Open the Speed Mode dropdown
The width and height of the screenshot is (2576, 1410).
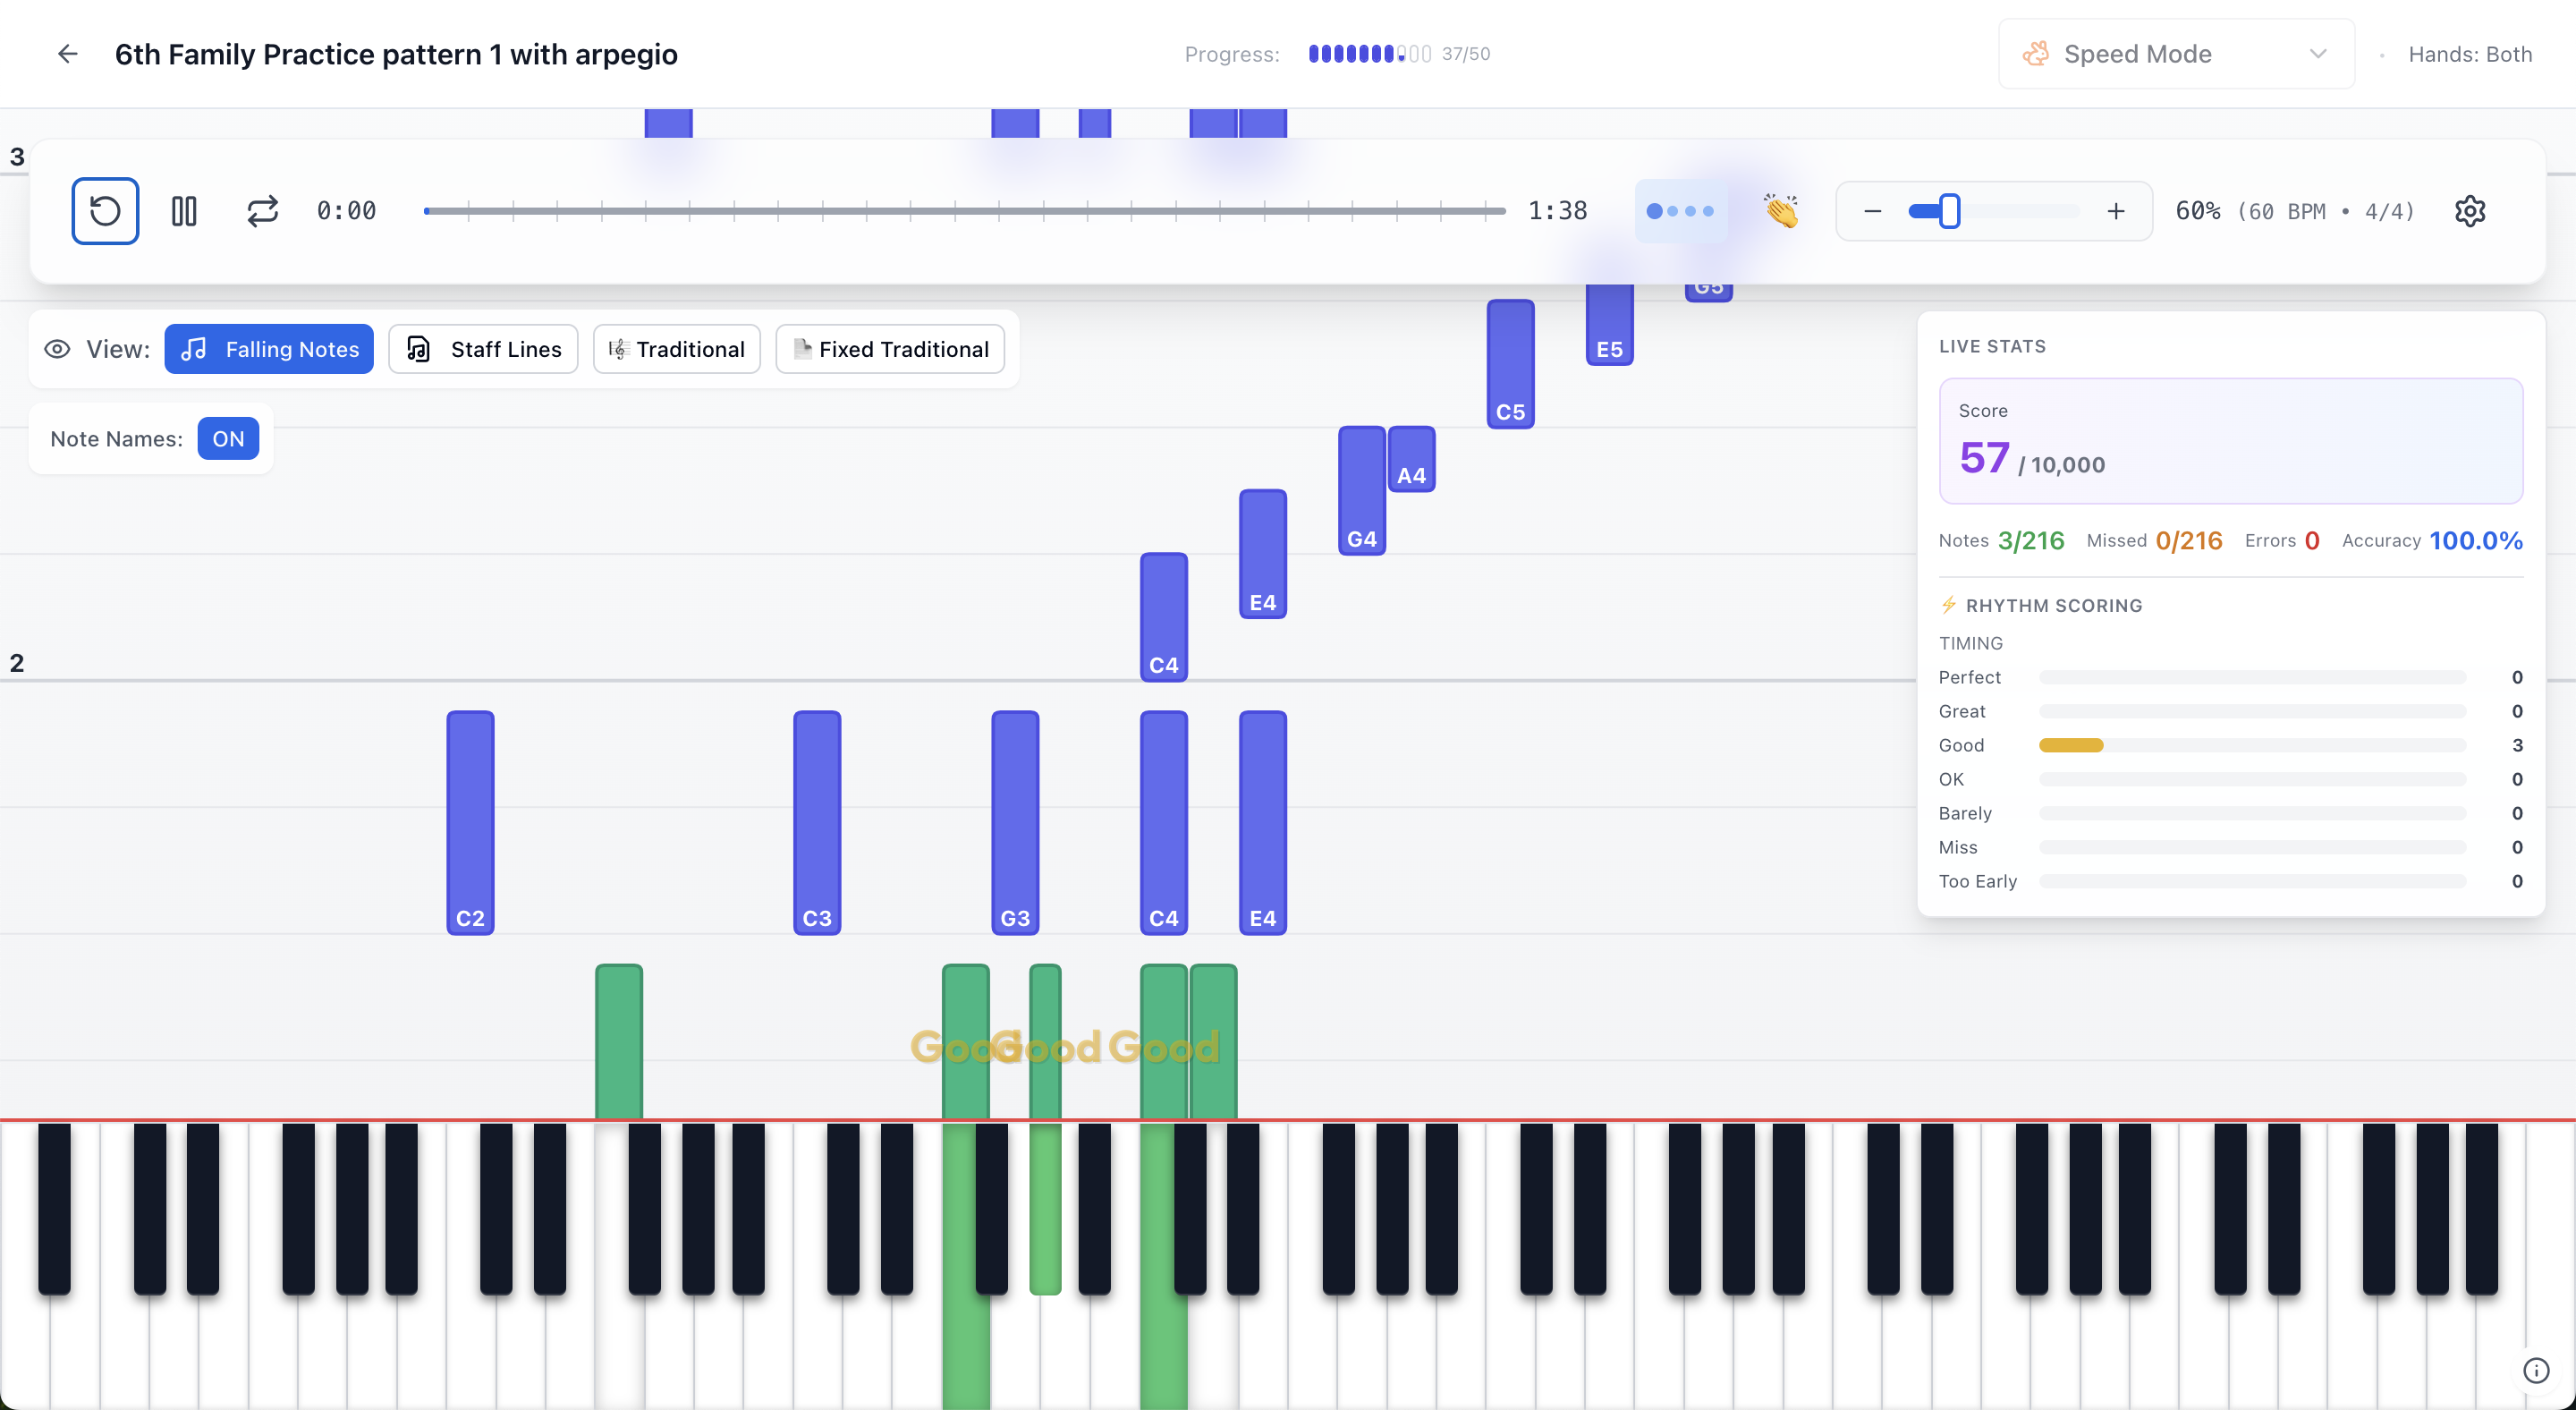click(x=2174, y=53)
